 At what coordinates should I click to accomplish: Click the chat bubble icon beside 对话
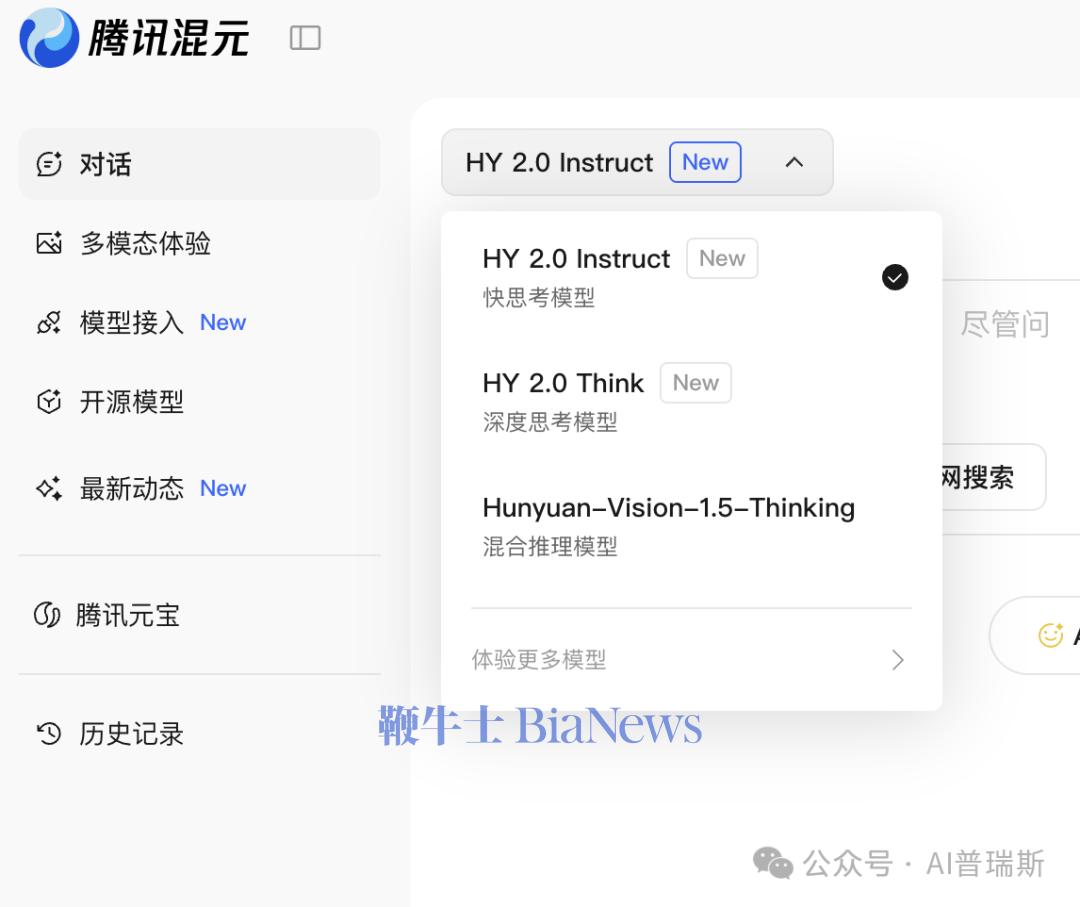pyautogui.click(x=49, y=164)
